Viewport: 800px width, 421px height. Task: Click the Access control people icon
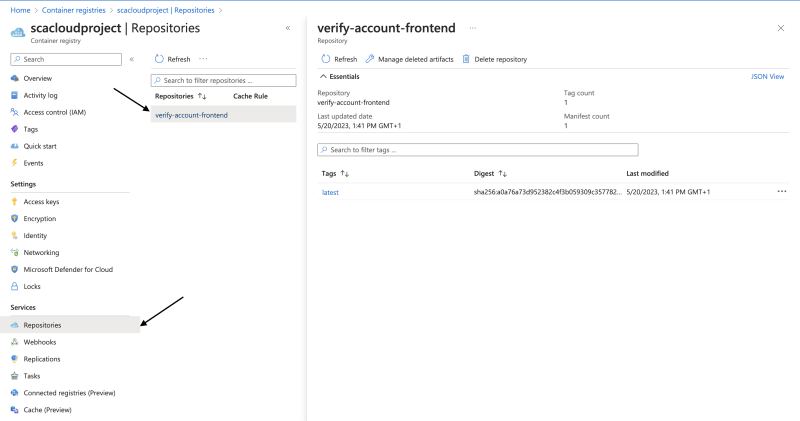pos(14,112)
